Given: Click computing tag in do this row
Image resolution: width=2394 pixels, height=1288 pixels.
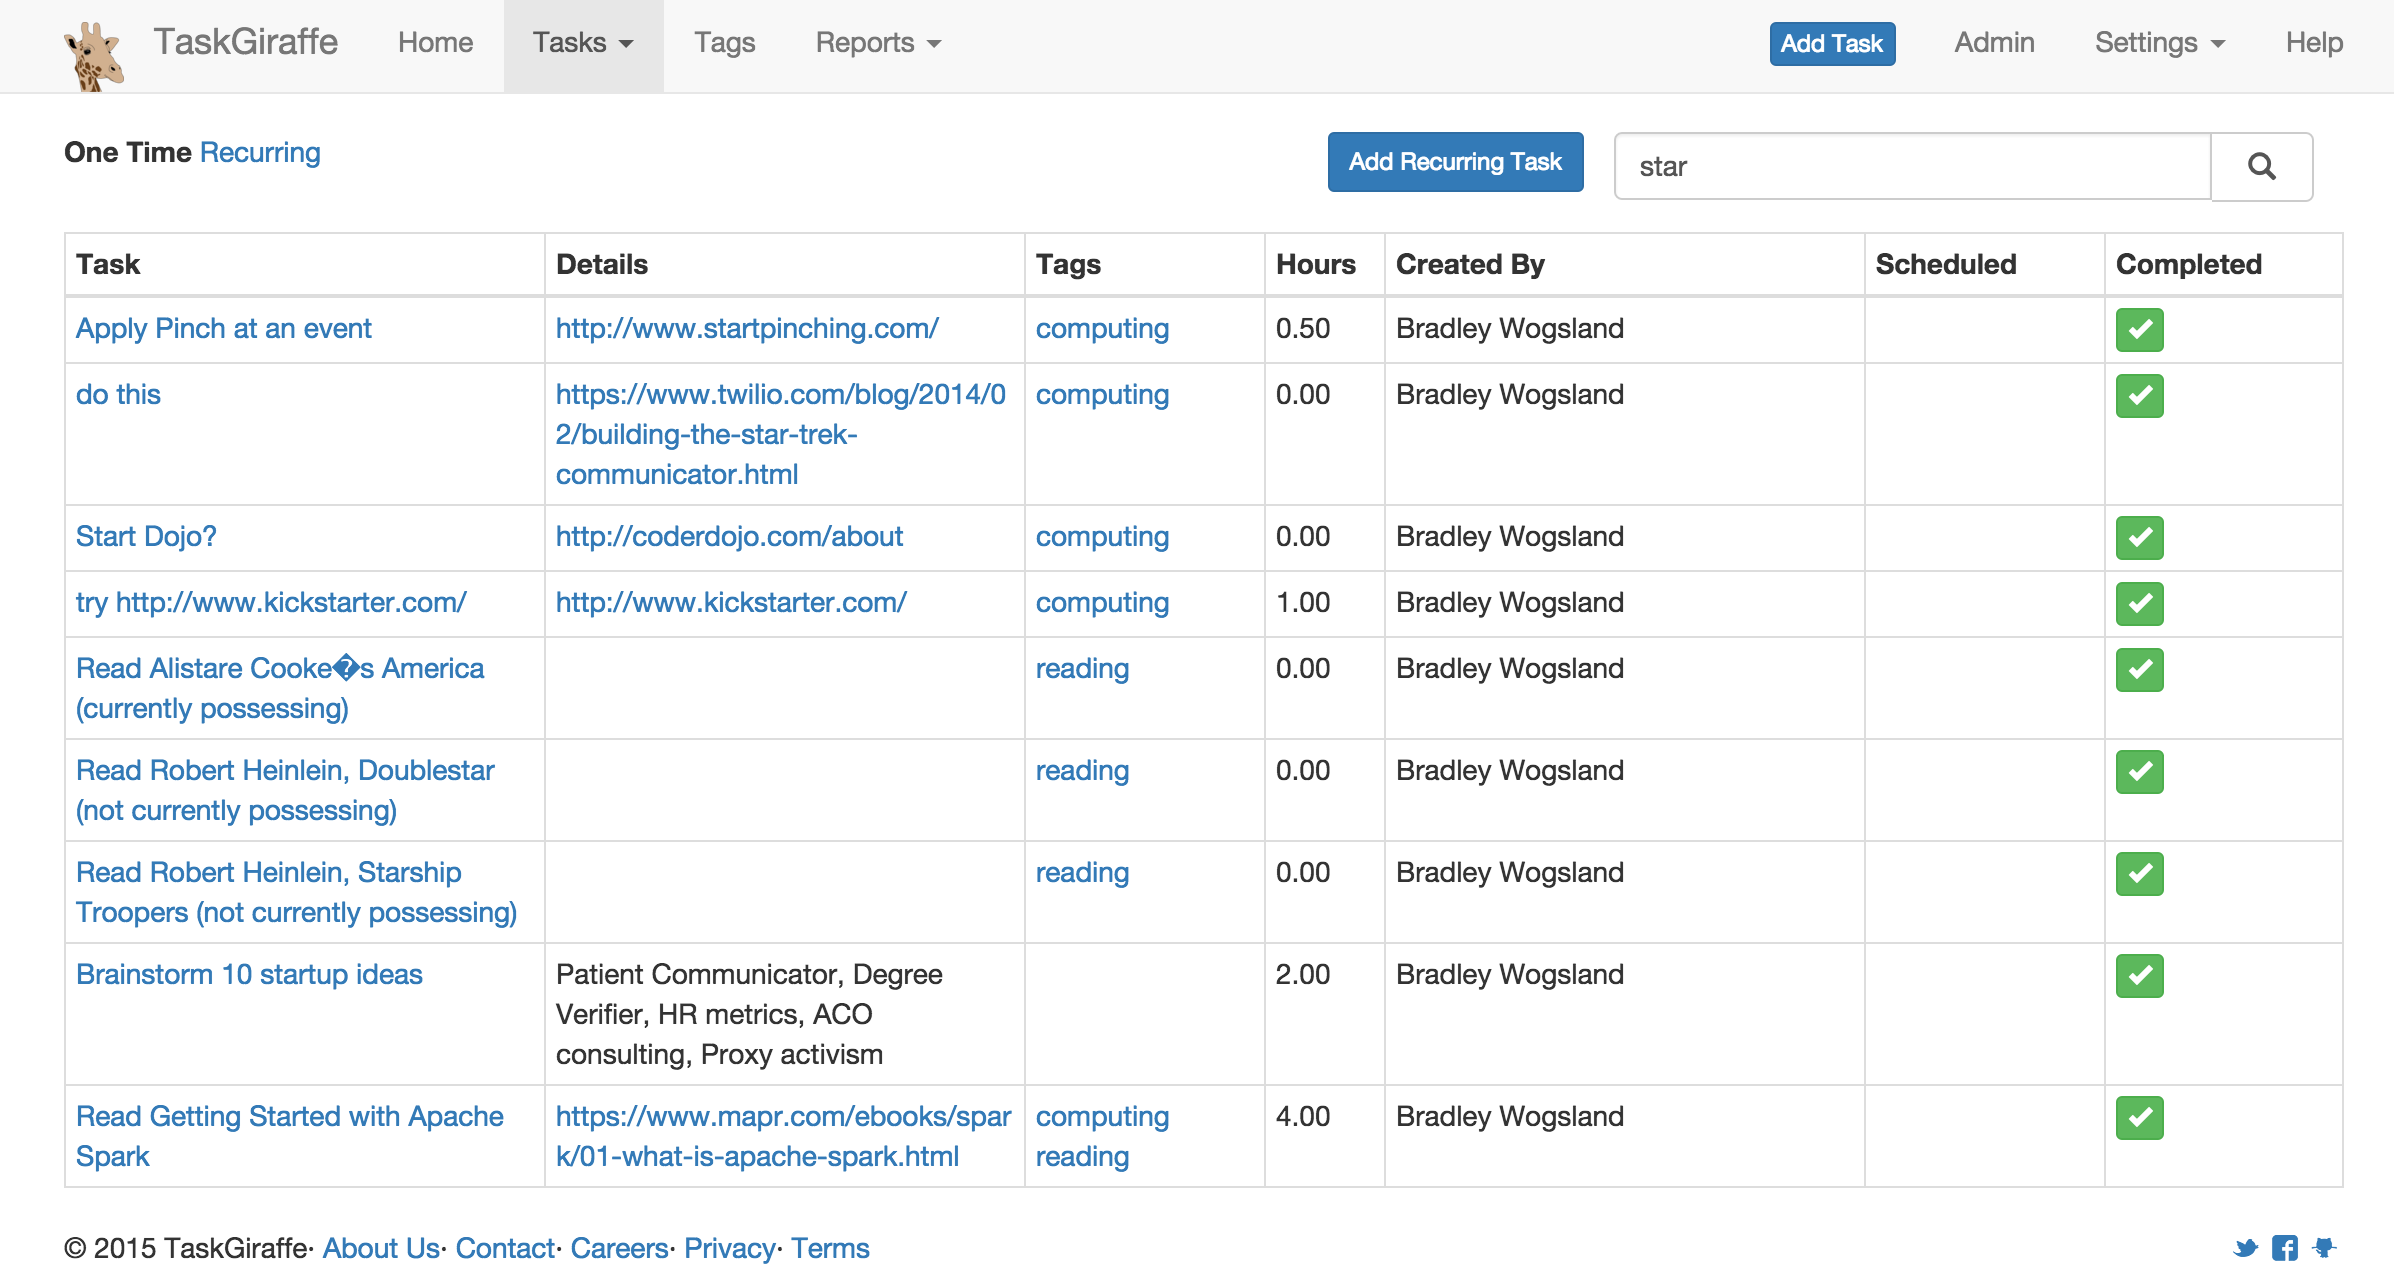Looking at the screenshot, I should (1102, 395).
